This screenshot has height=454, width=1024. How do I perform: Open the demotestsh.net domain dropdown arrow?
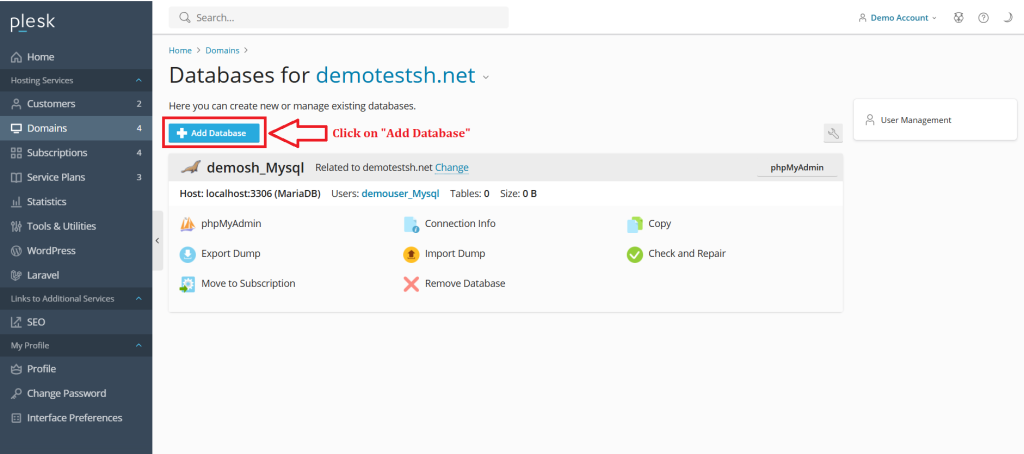485,78
